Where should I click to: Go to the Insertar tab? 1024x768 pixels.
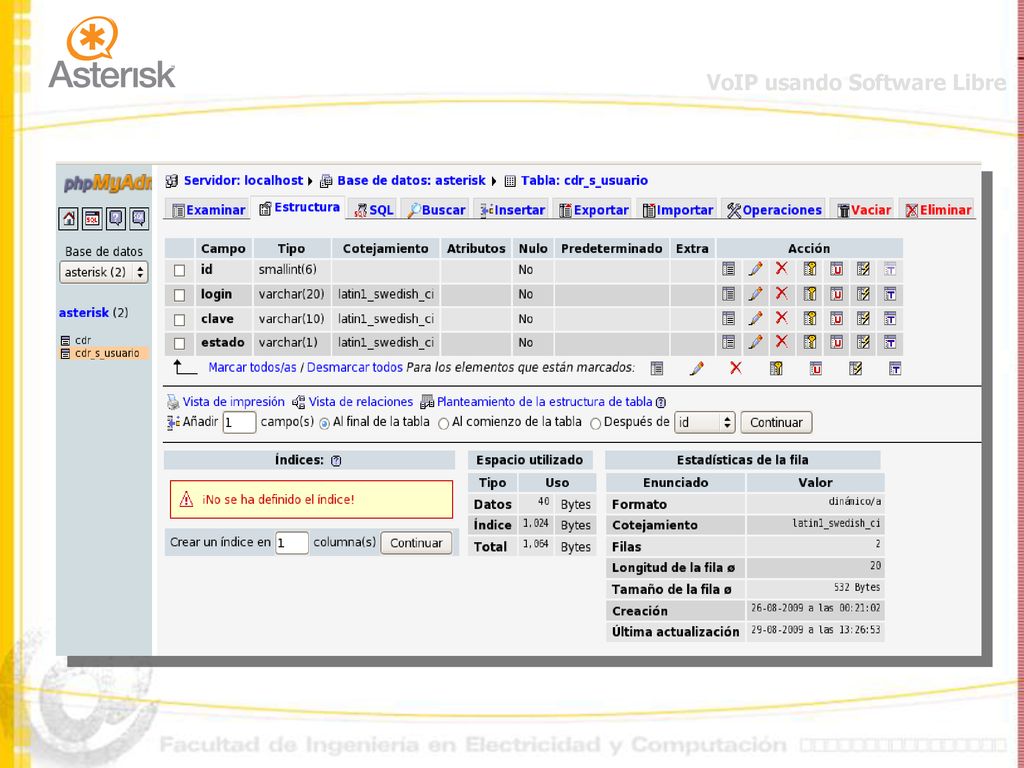tap(512, 210)
